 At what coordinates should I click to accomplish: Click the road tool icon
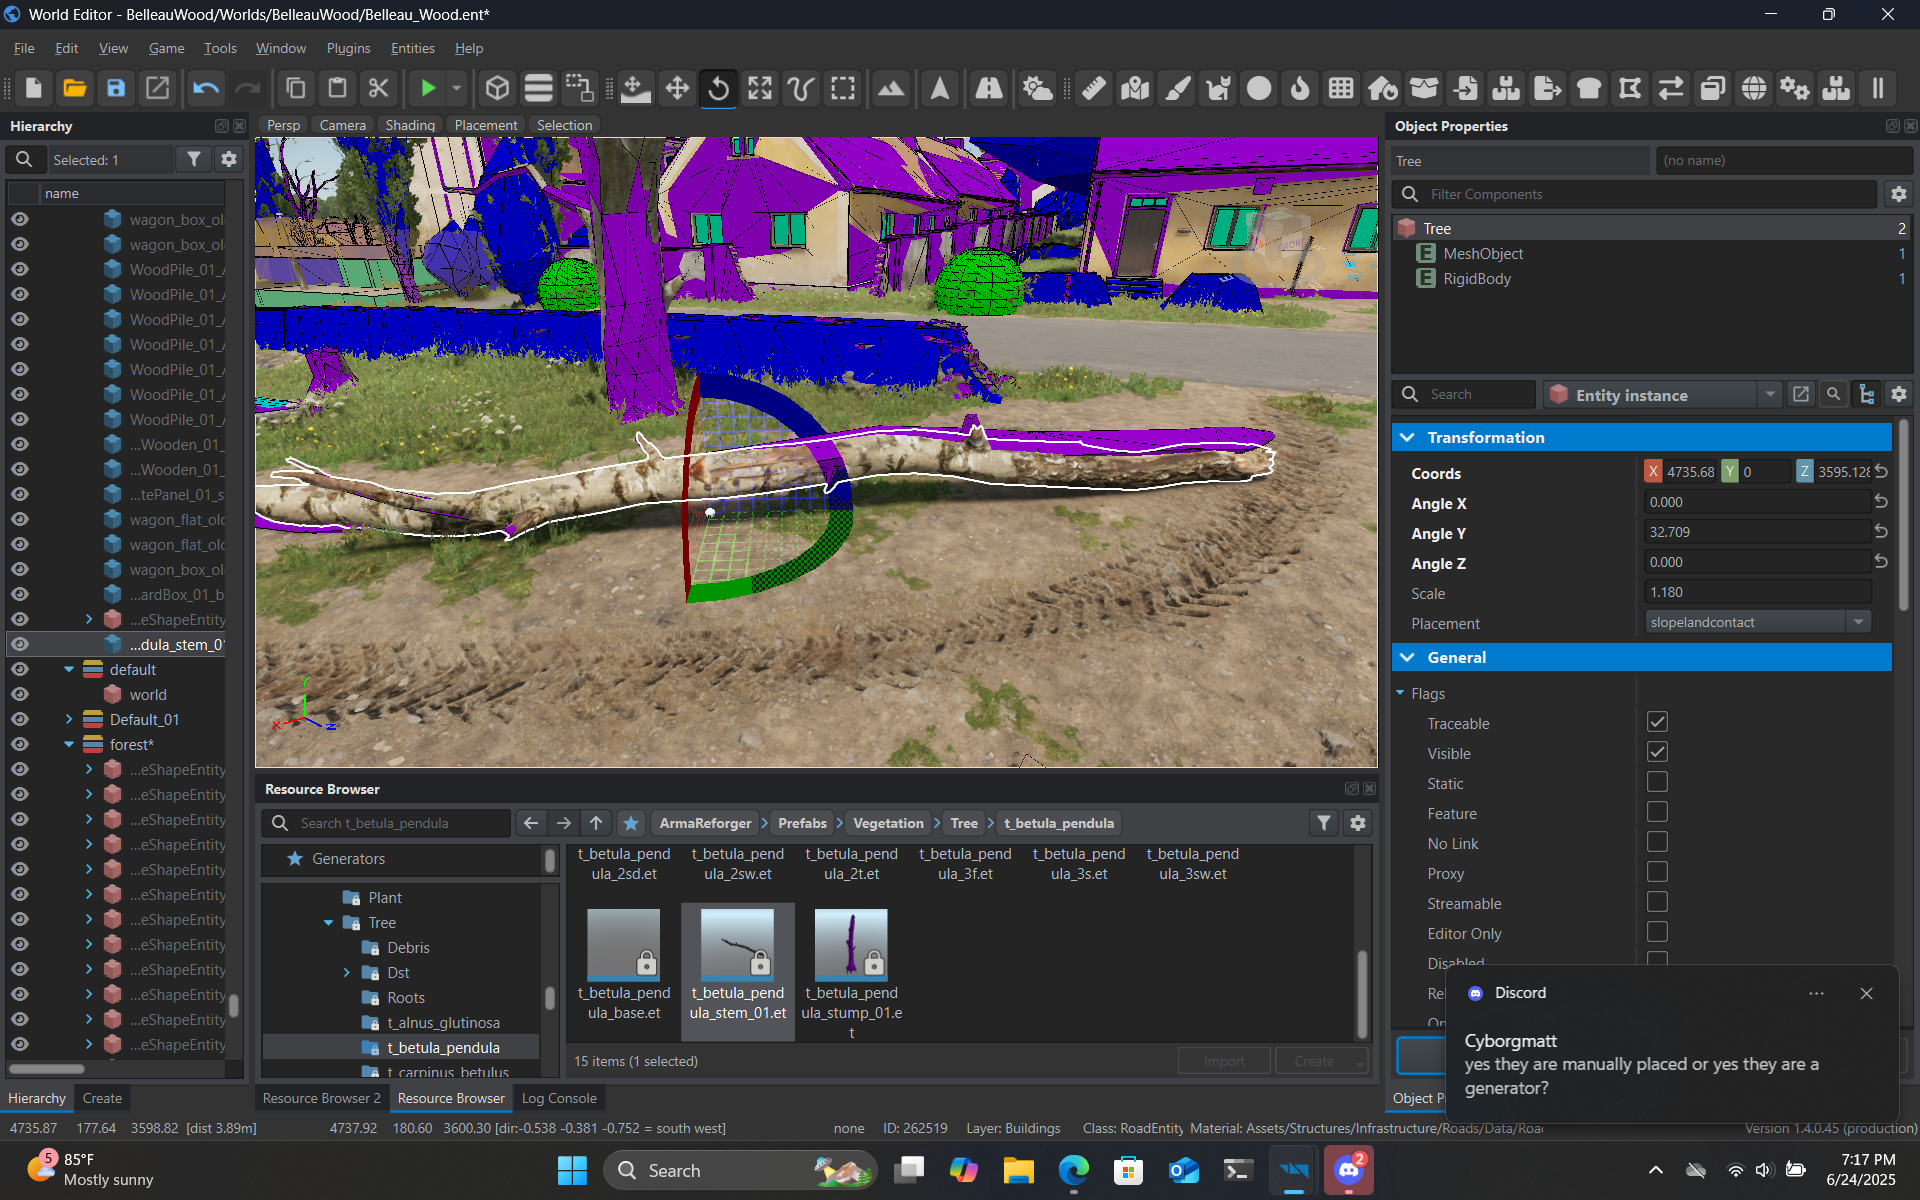tap(989, 88)
